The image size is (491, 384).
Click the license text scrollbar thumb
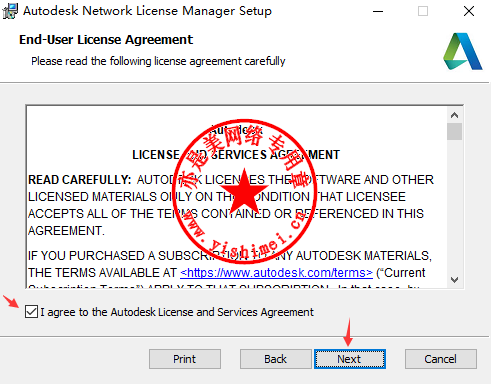(x=454, y=132)
